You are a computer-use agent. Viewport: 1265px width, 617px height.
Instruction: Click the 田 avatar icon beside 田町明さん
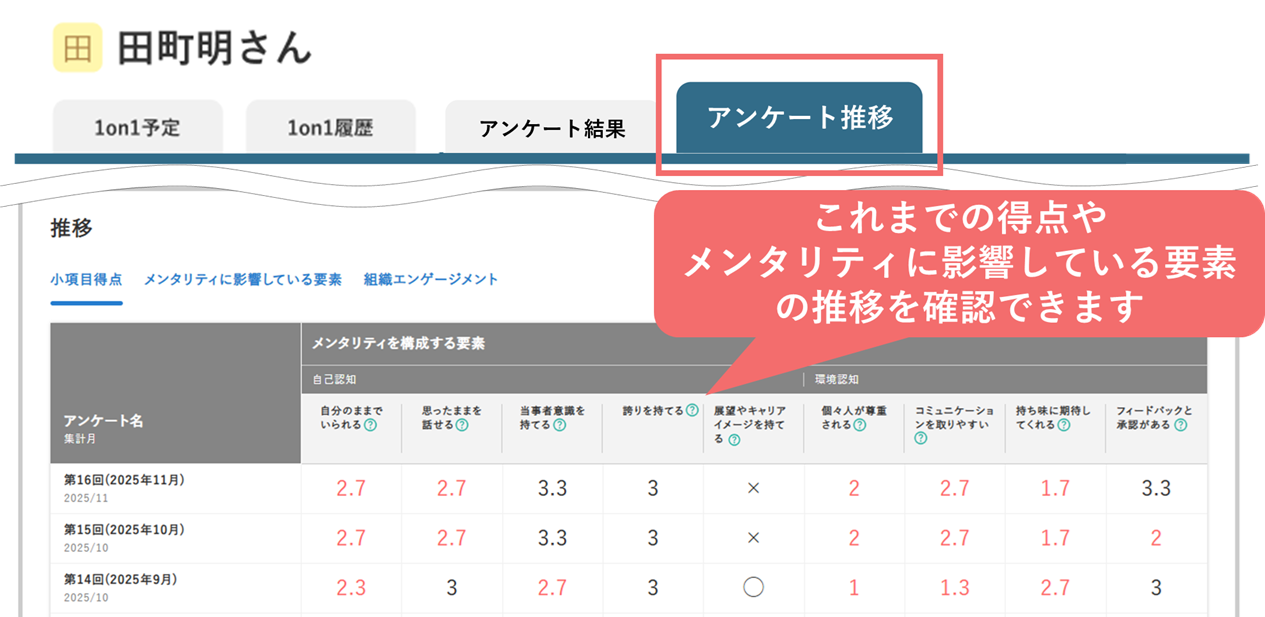pyautogui.click(x=77, y=47)
